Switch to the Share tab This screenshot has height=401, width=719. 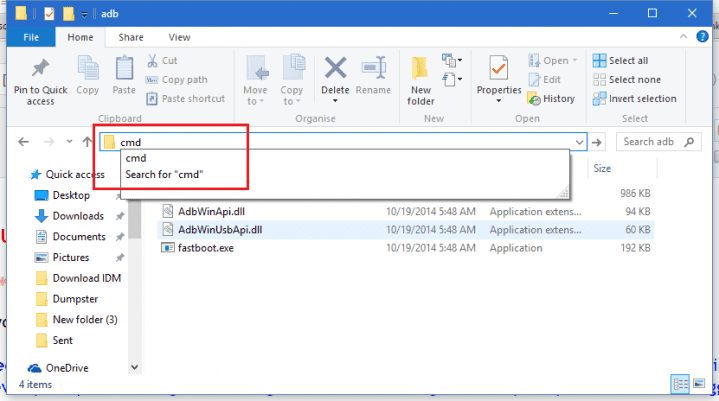click(131, 37)
